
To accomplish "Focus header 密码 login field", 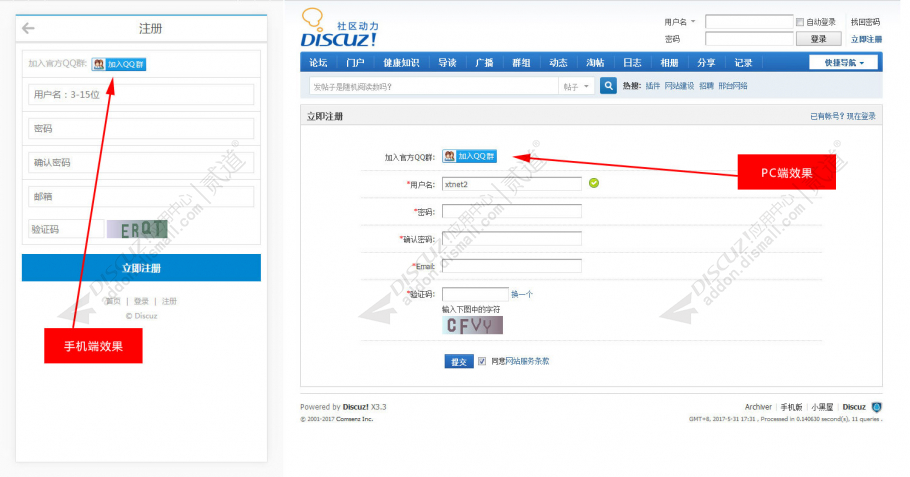I will point(749,39).
